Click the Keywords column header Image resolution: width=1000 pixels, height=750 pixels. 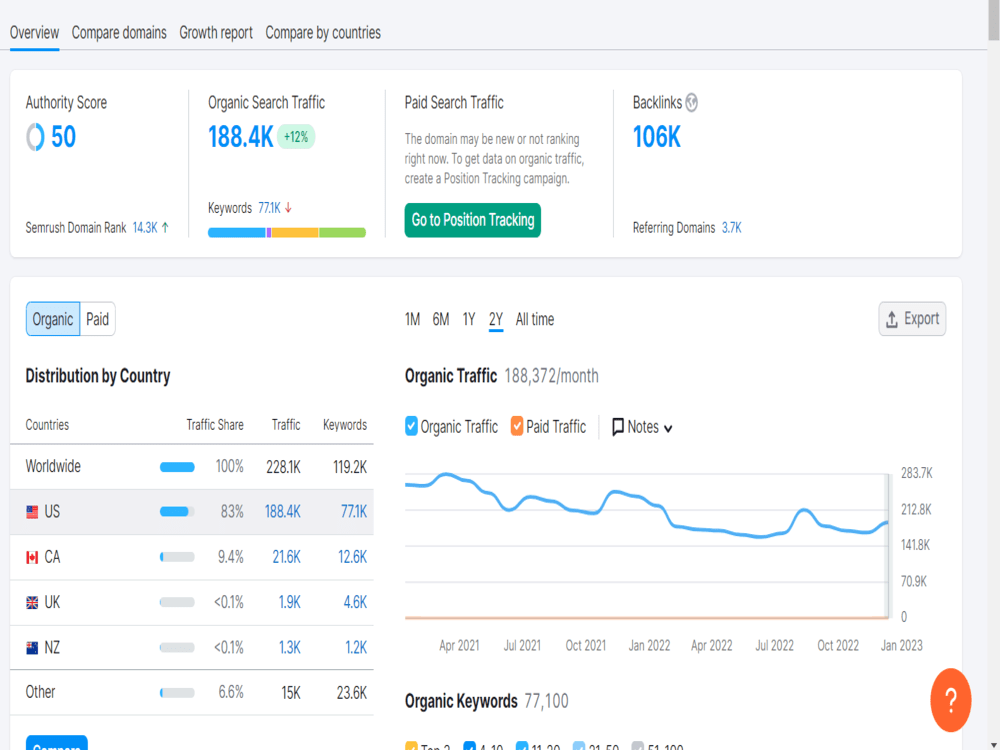coord(345,425)
